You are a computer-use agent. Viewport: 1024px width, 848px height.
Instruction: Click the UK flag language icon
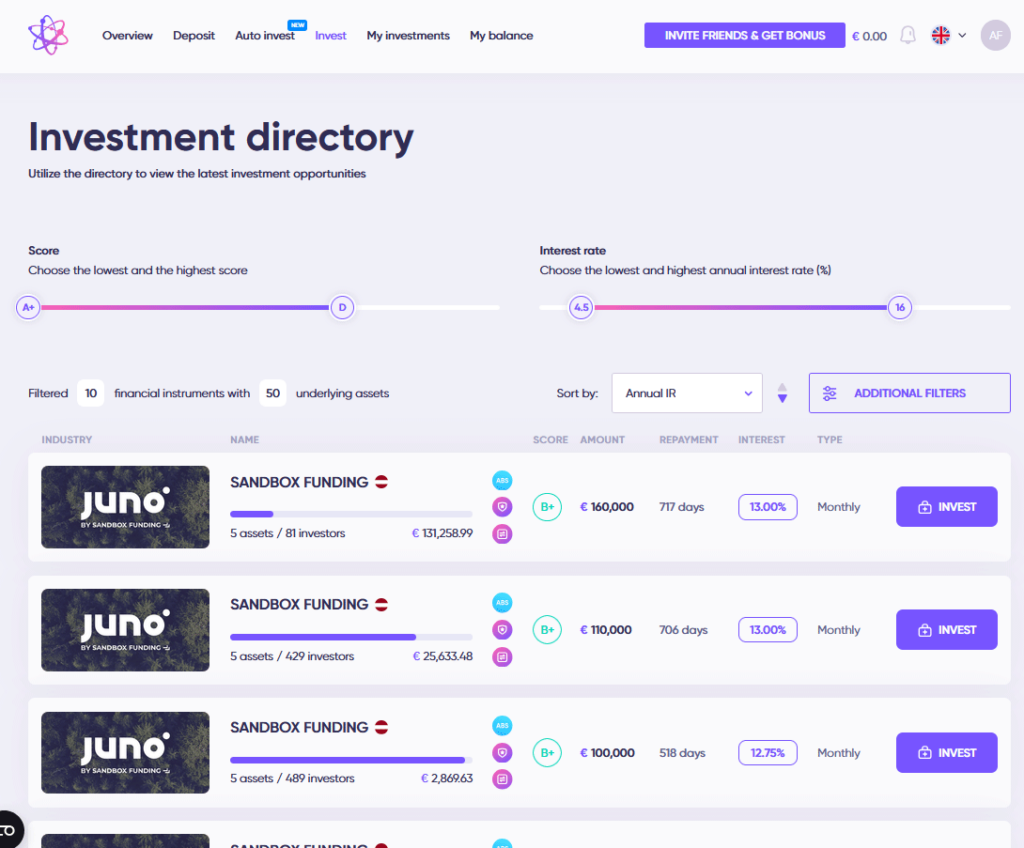click(x=940, y=35)
